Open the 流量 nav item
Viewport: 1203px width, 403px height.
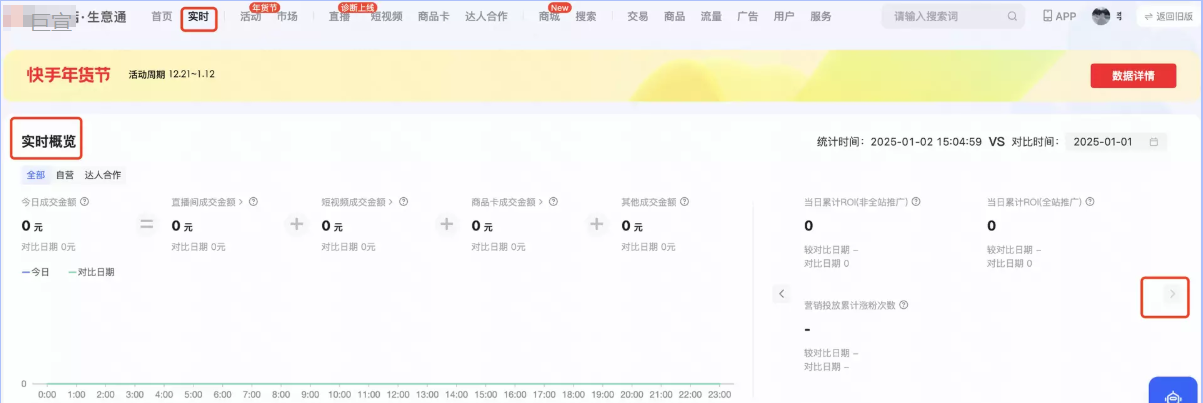coord(711,17)
